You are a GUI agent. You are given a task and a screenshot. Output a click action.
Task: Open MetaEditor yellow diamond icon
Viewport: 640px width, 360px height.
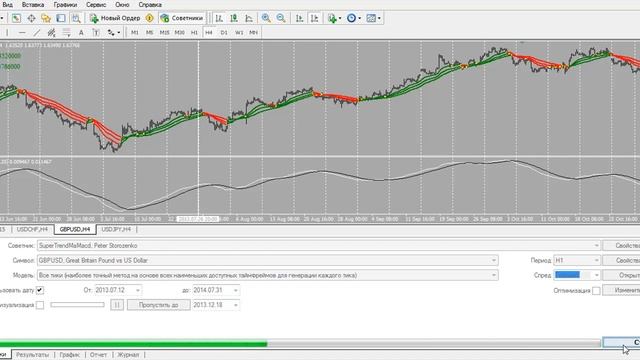(150, 18)
